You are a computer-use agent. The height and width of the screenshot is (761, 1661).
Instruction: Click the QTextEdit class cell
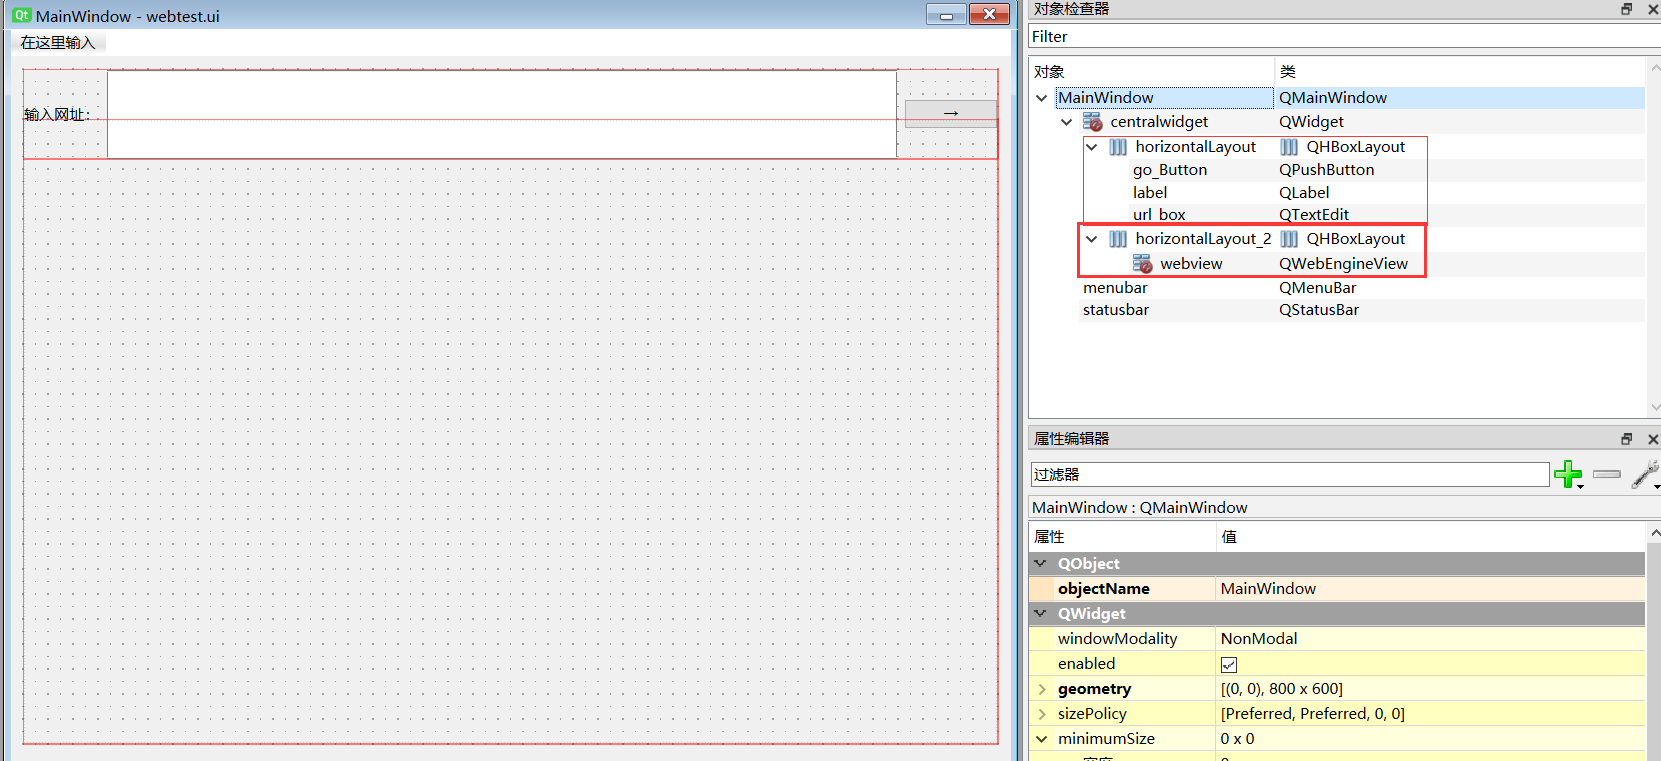point(1314,215)
